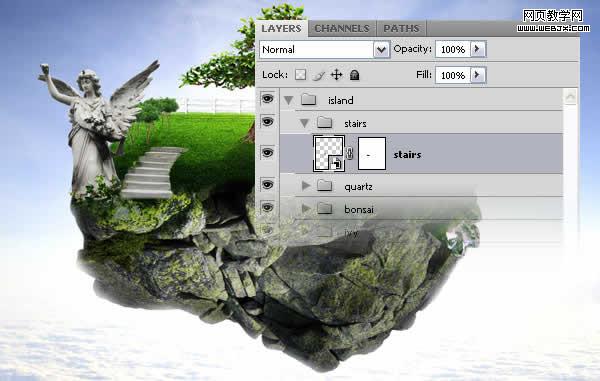Toggle lock all padlock icon
The height and width of the screenshot is (381, 600).
[x=354, y=75]
